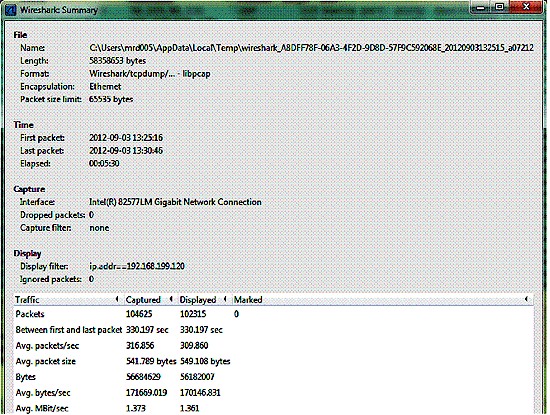The width and height of the screenshot is (550, 415).
Task: Click captured avg packet size 541.789 bytes
Action: (x=151, y=361)
